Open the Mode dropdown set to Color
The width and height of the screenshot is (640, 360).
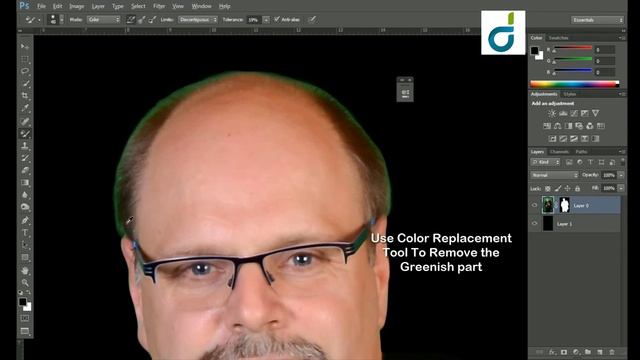[104, 19]
